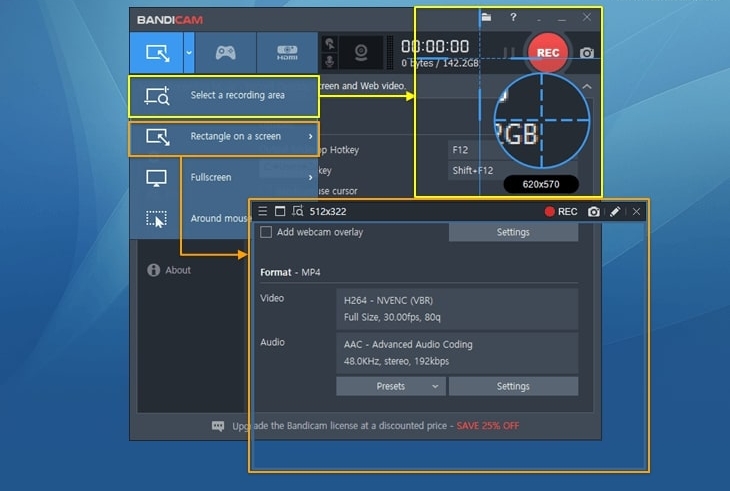Click the Rectangle on a screen icon
The width and height of the screenshot is (730, 491).
157,137
